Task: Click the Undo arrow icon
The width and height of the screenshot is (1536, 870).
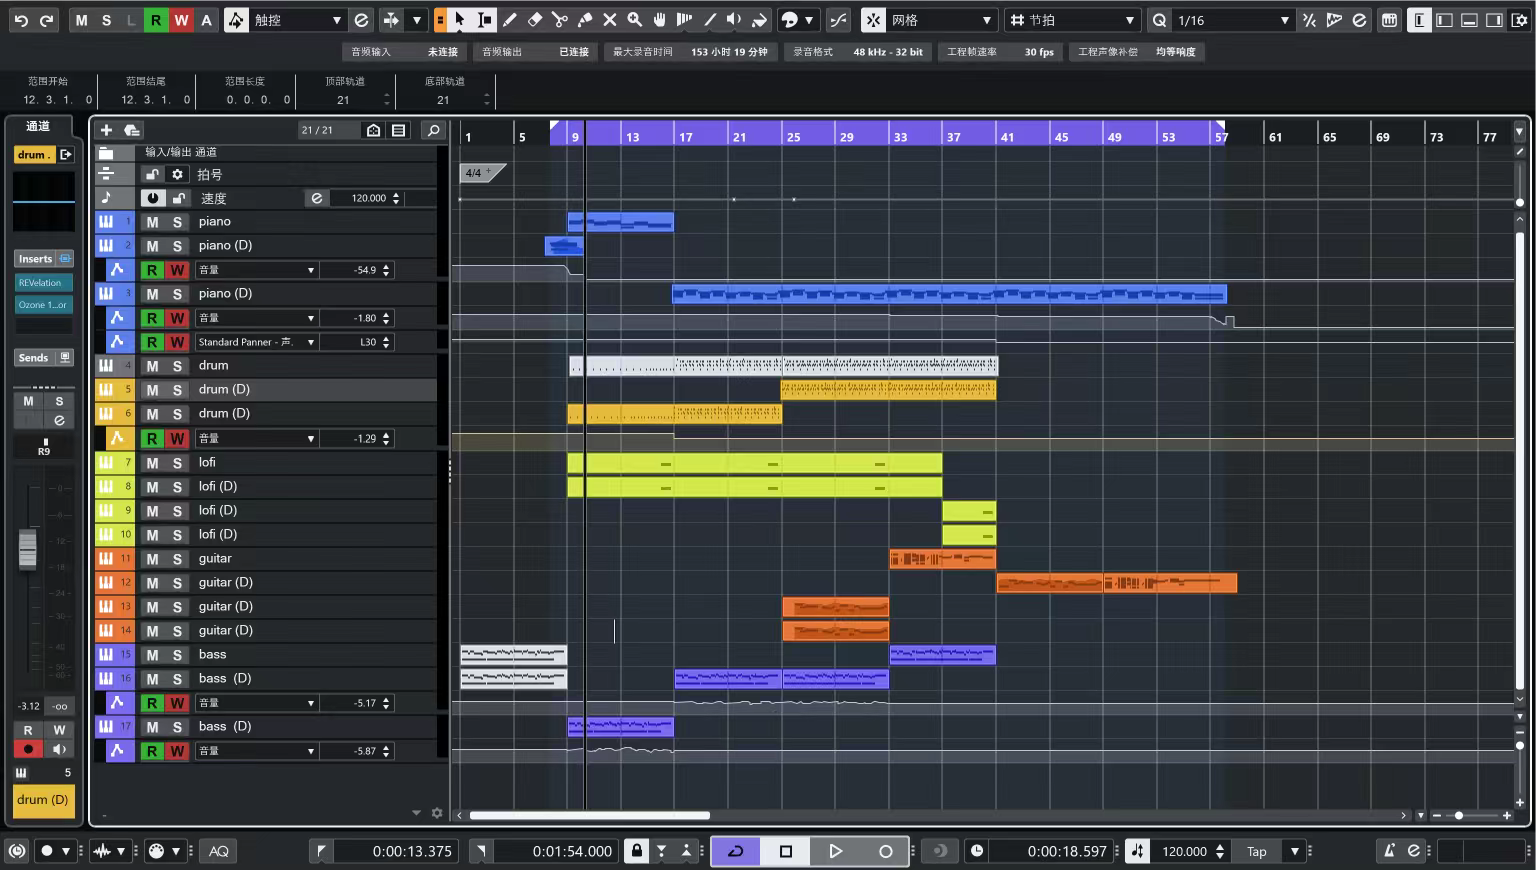Action: click(20, 20)
